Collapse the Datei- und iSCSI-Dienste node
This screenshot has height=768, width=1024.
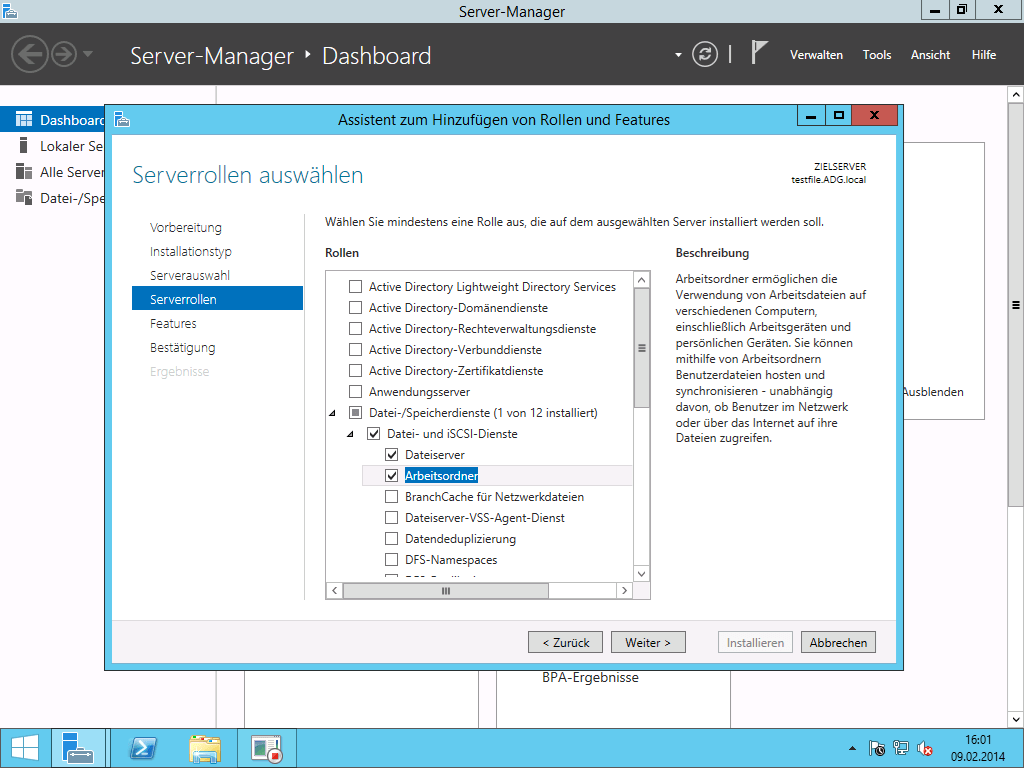(351, 434)
